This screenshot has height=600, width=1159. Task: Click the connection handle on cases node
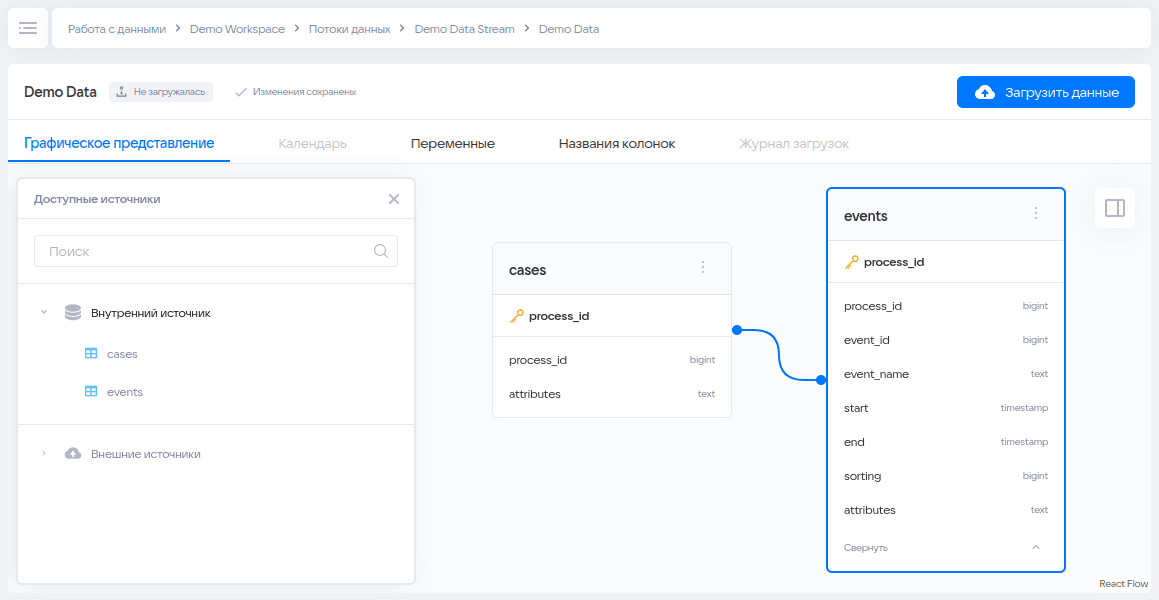click(737, 330)
